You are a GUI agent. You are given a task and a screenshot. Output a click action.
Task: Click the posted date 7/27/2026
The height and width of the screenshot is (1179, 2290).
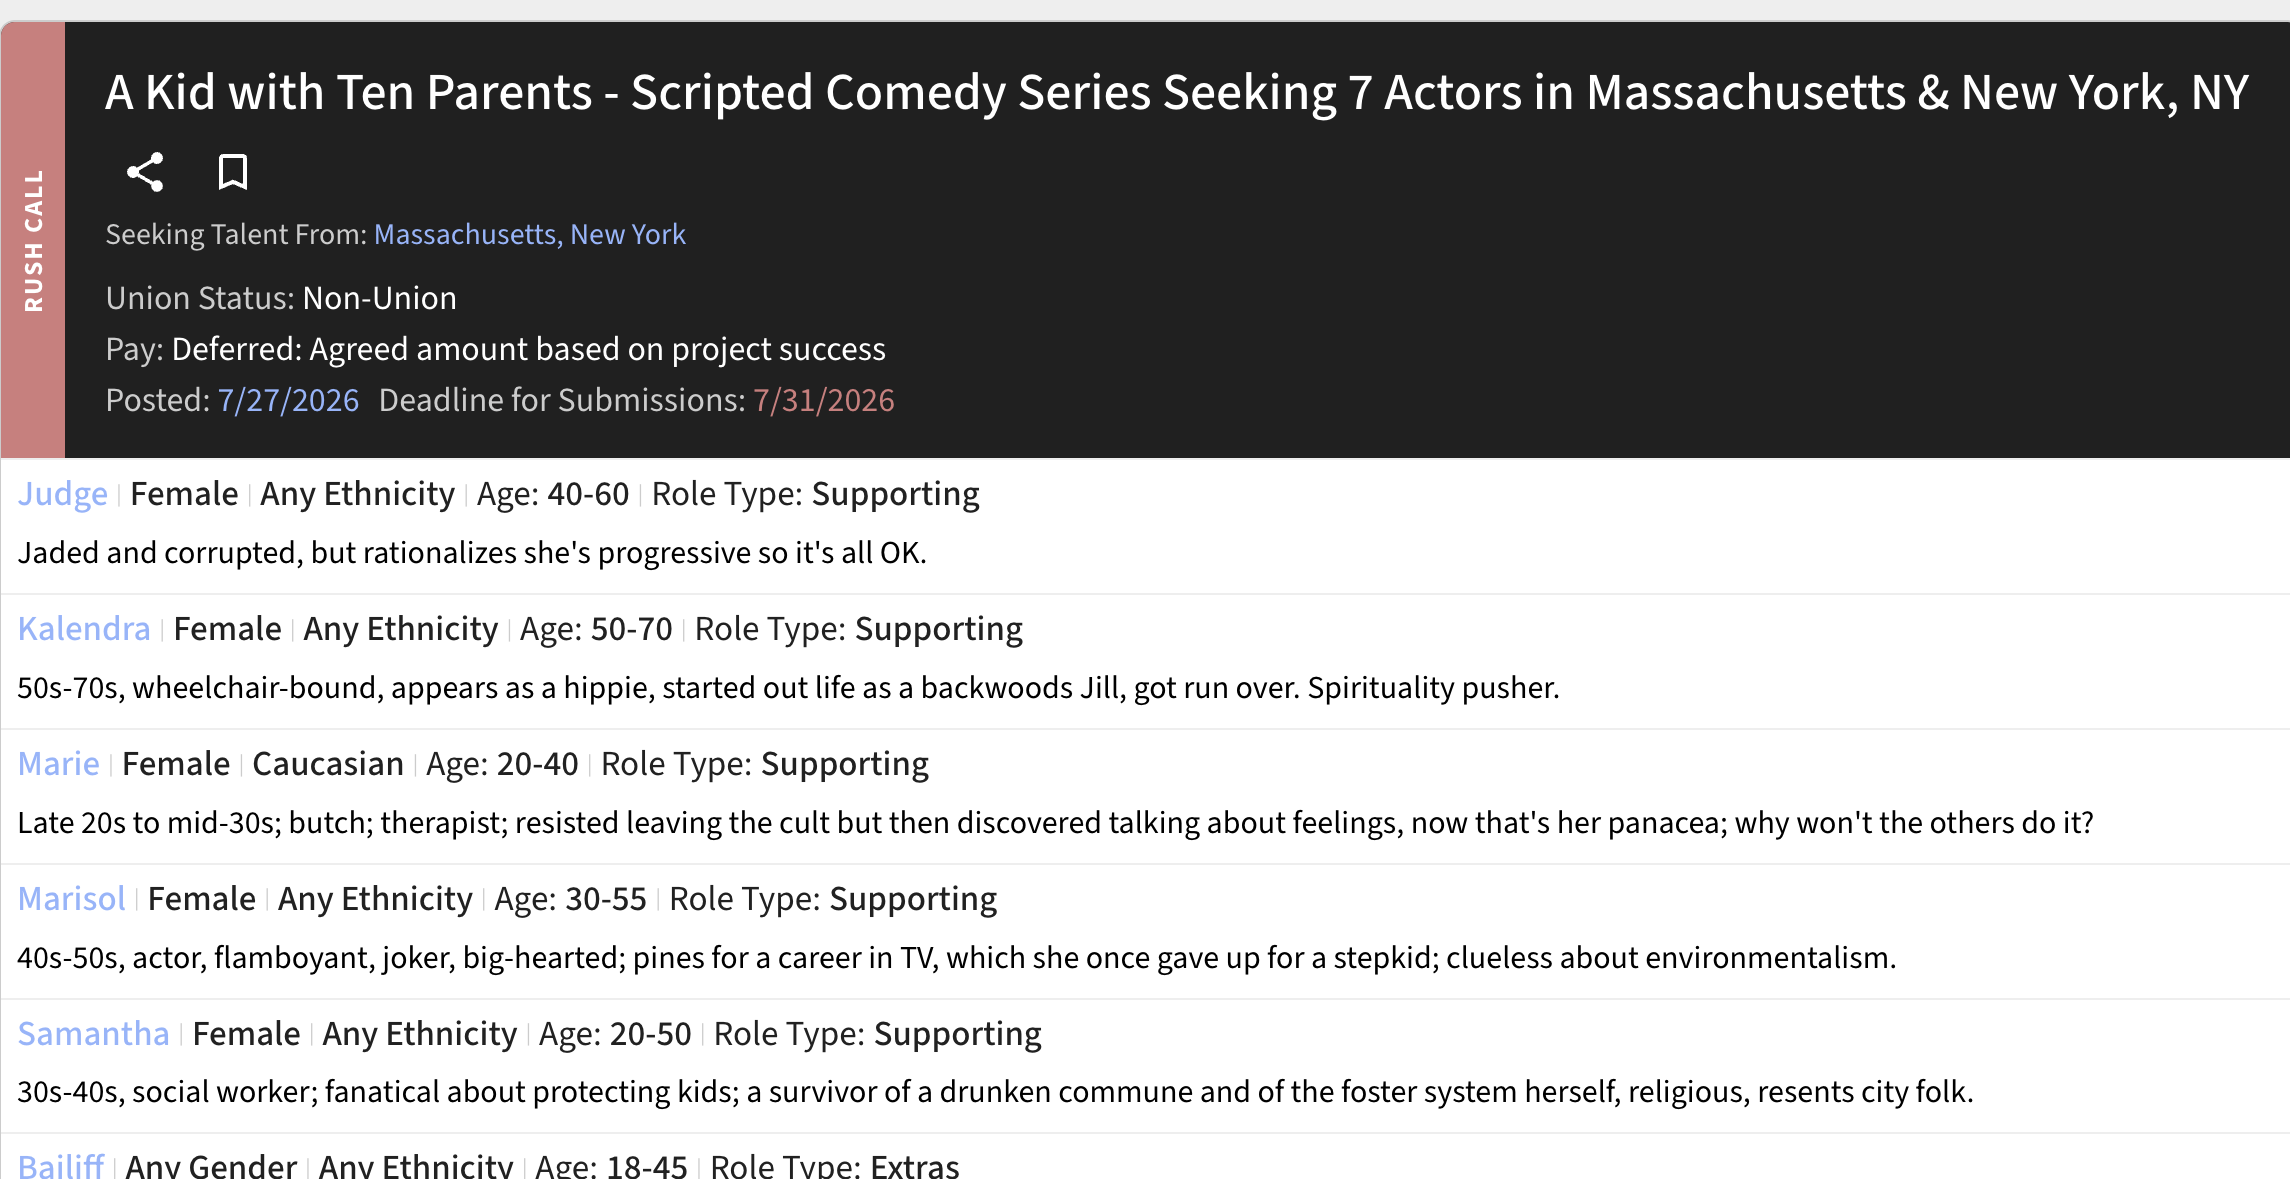288,400
